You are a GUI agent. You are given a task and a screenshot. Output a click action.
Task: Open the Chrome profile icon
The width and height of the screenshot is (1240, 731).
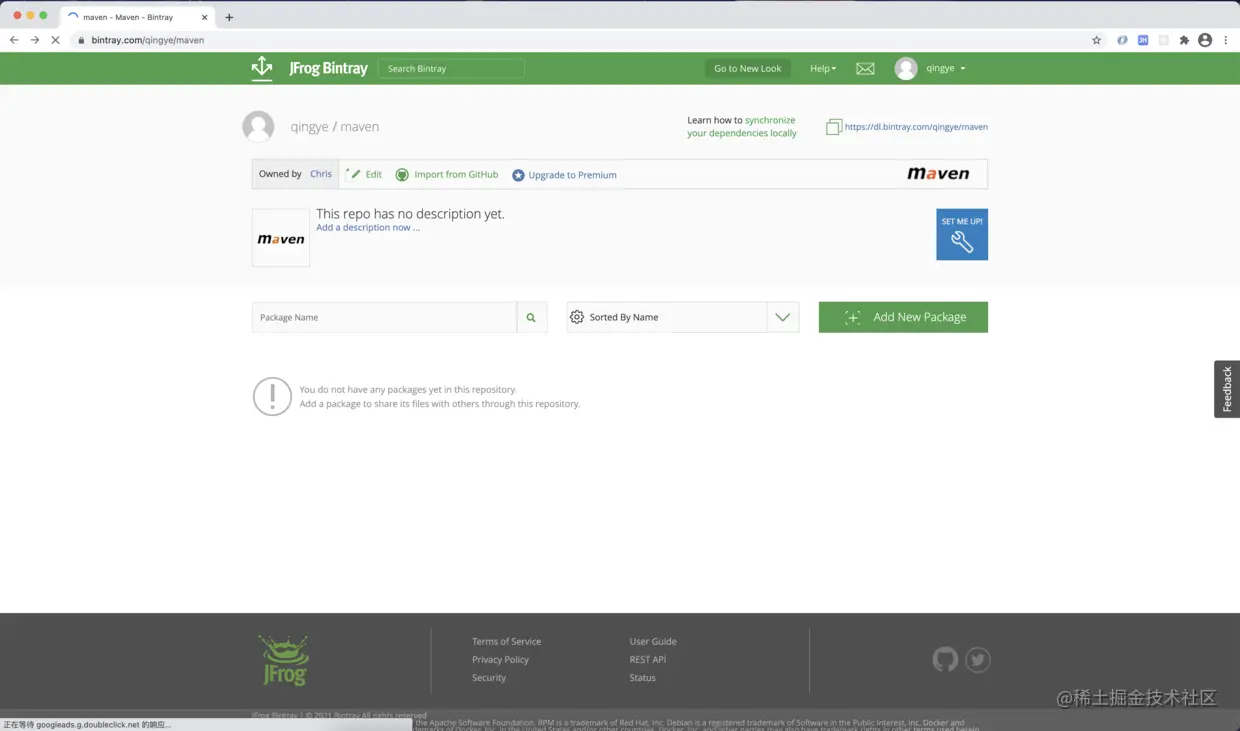[x=1205, y=40]
